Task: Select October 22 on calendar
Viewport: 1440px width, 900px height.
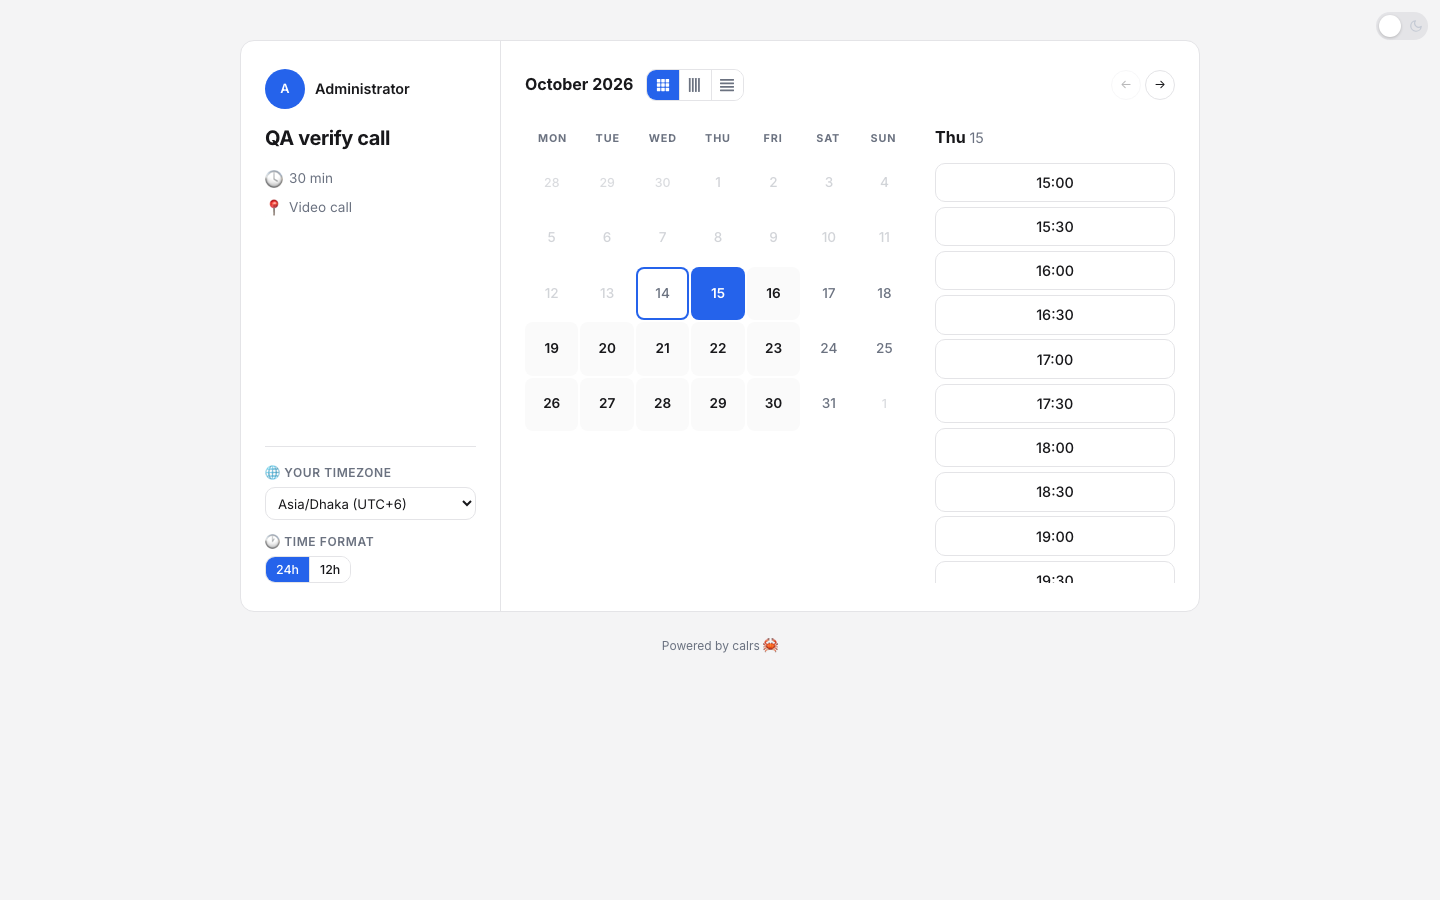Action: pos(718,348)
